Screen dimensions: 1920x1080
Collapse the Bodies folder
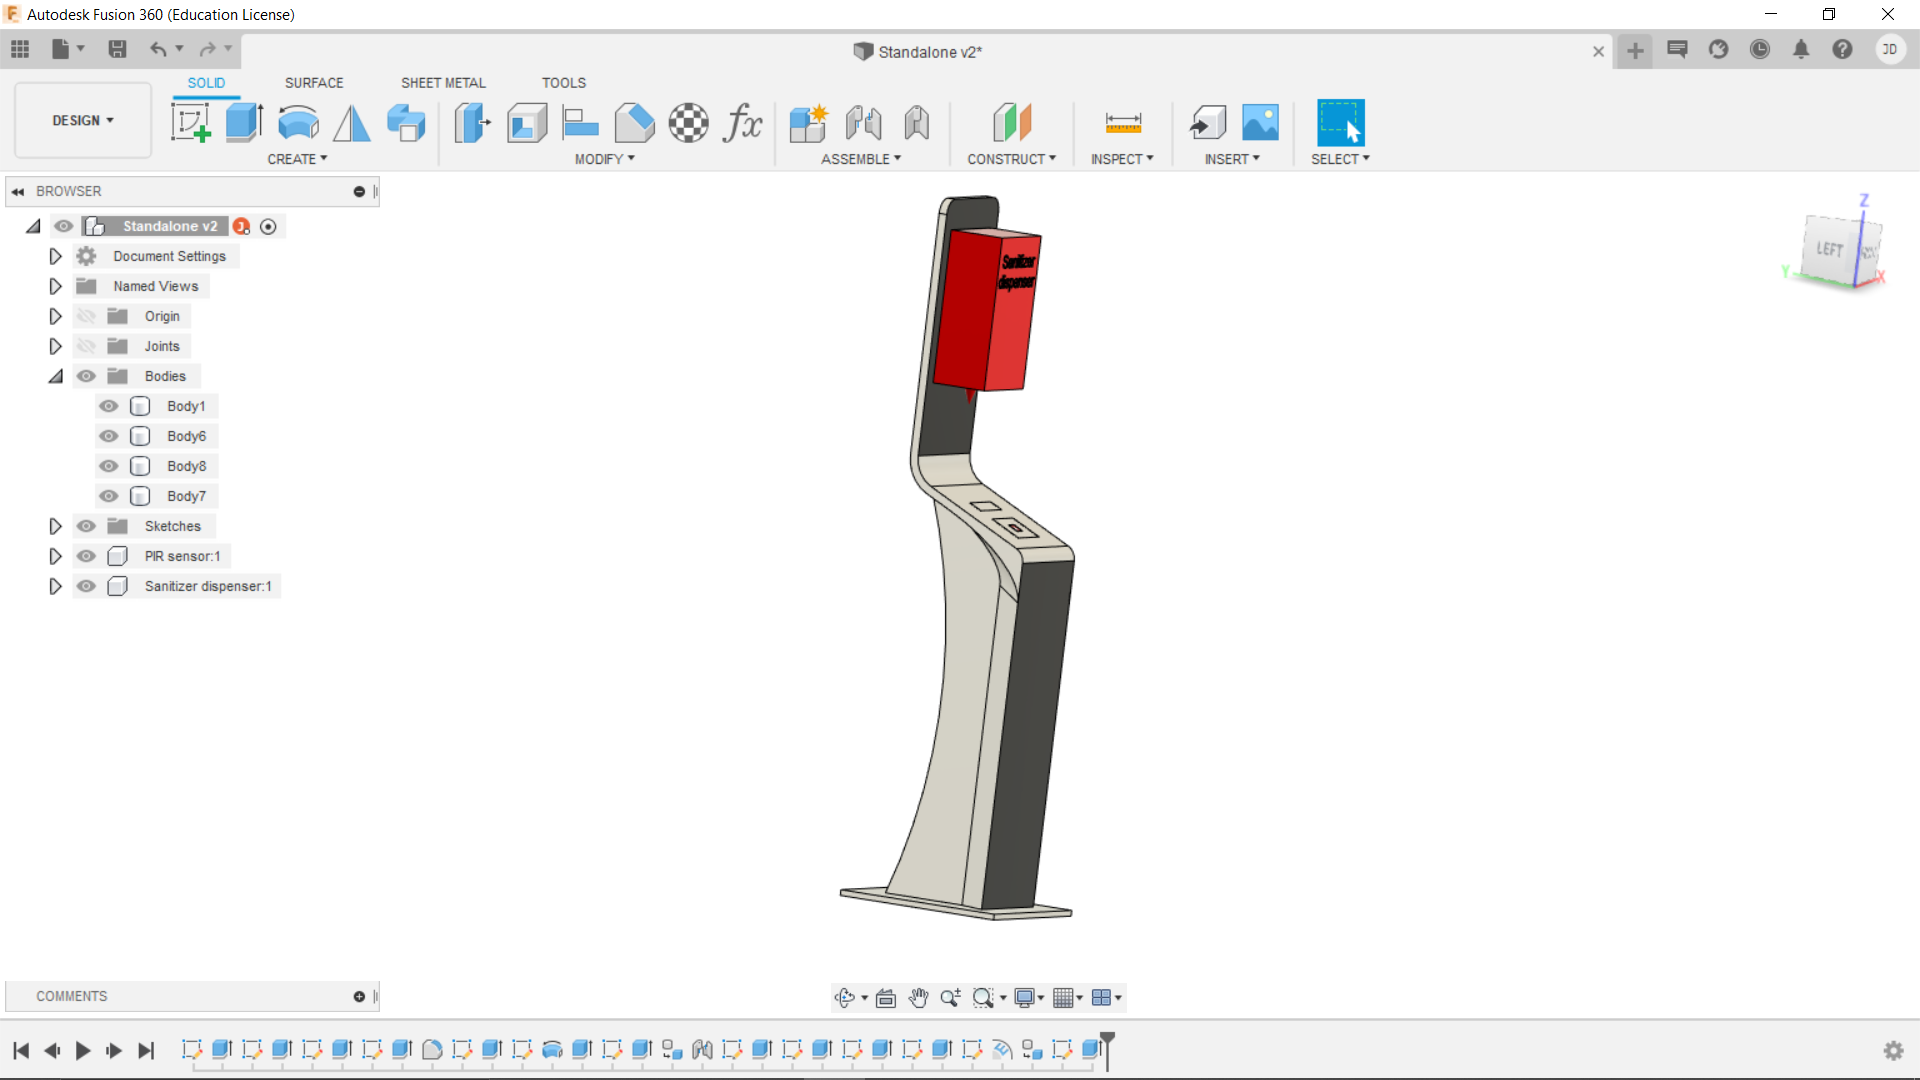(x=56, y=376)
